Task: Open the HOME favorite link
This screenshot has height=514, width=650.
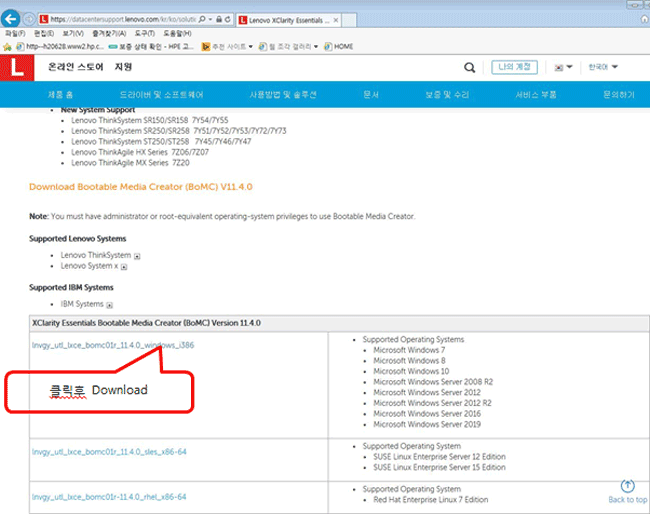Action: point(338,46)
